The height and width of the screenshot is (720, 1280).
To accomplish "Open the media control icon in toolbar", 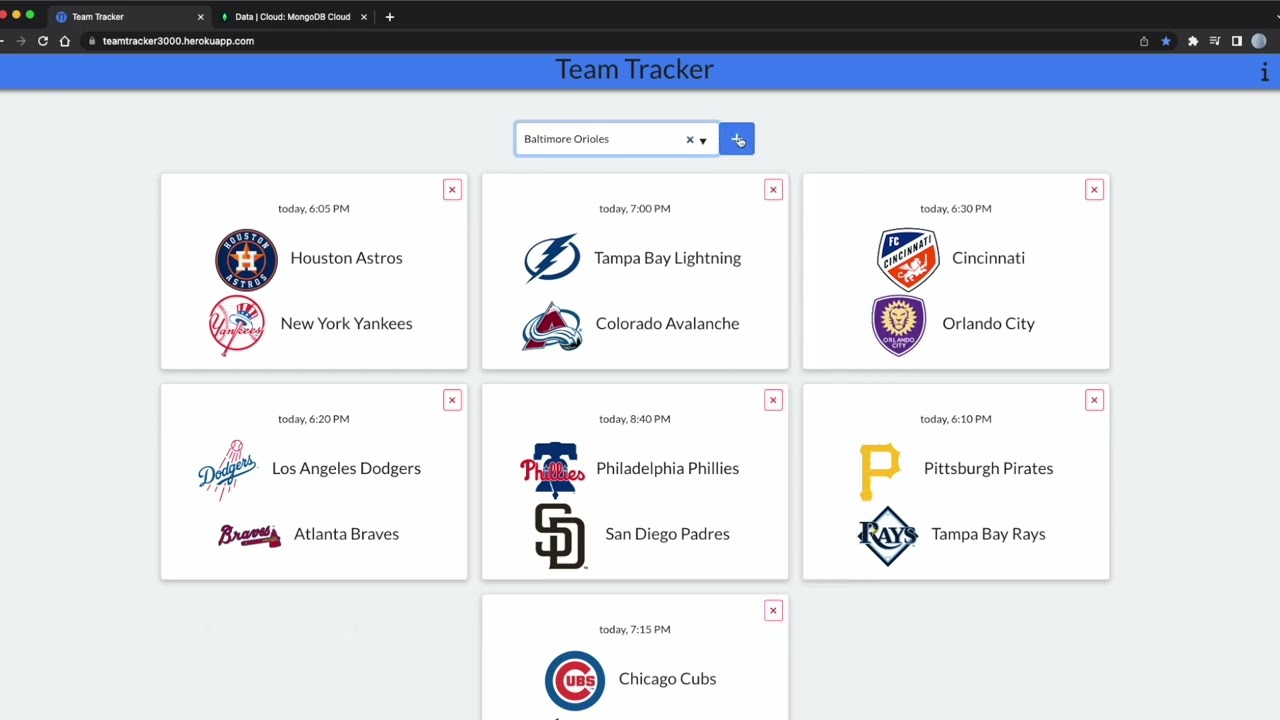I will tap(1215, 41).
